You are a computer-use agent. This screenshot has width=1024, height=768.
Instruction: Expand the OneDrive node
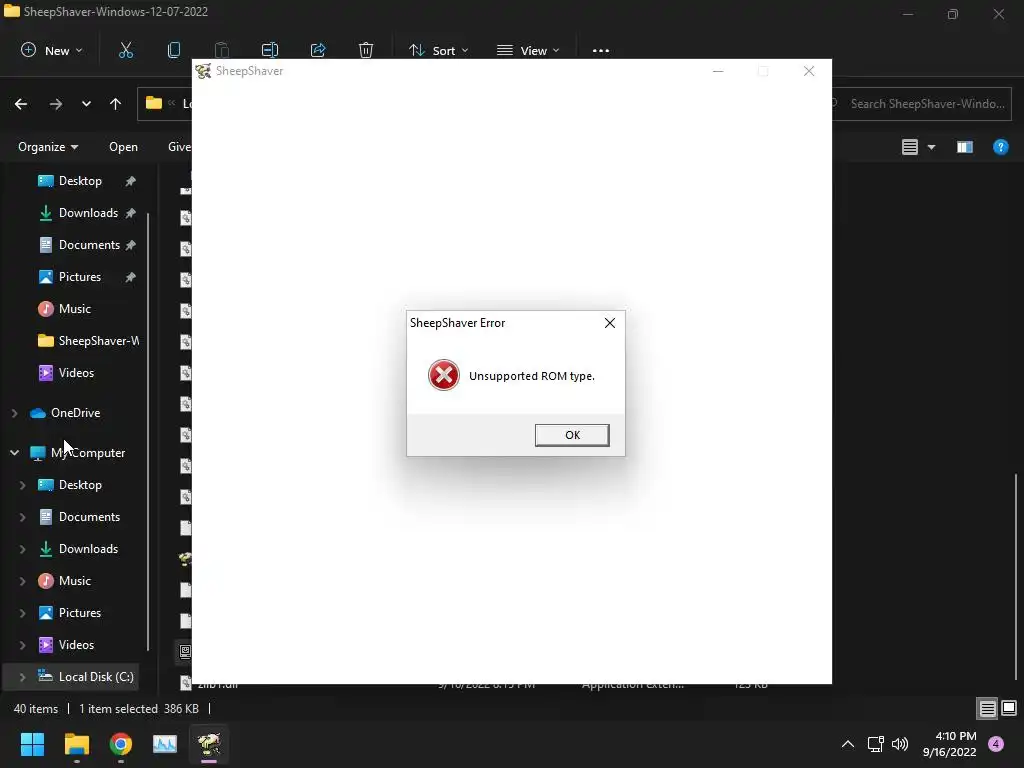click(14, 413)
